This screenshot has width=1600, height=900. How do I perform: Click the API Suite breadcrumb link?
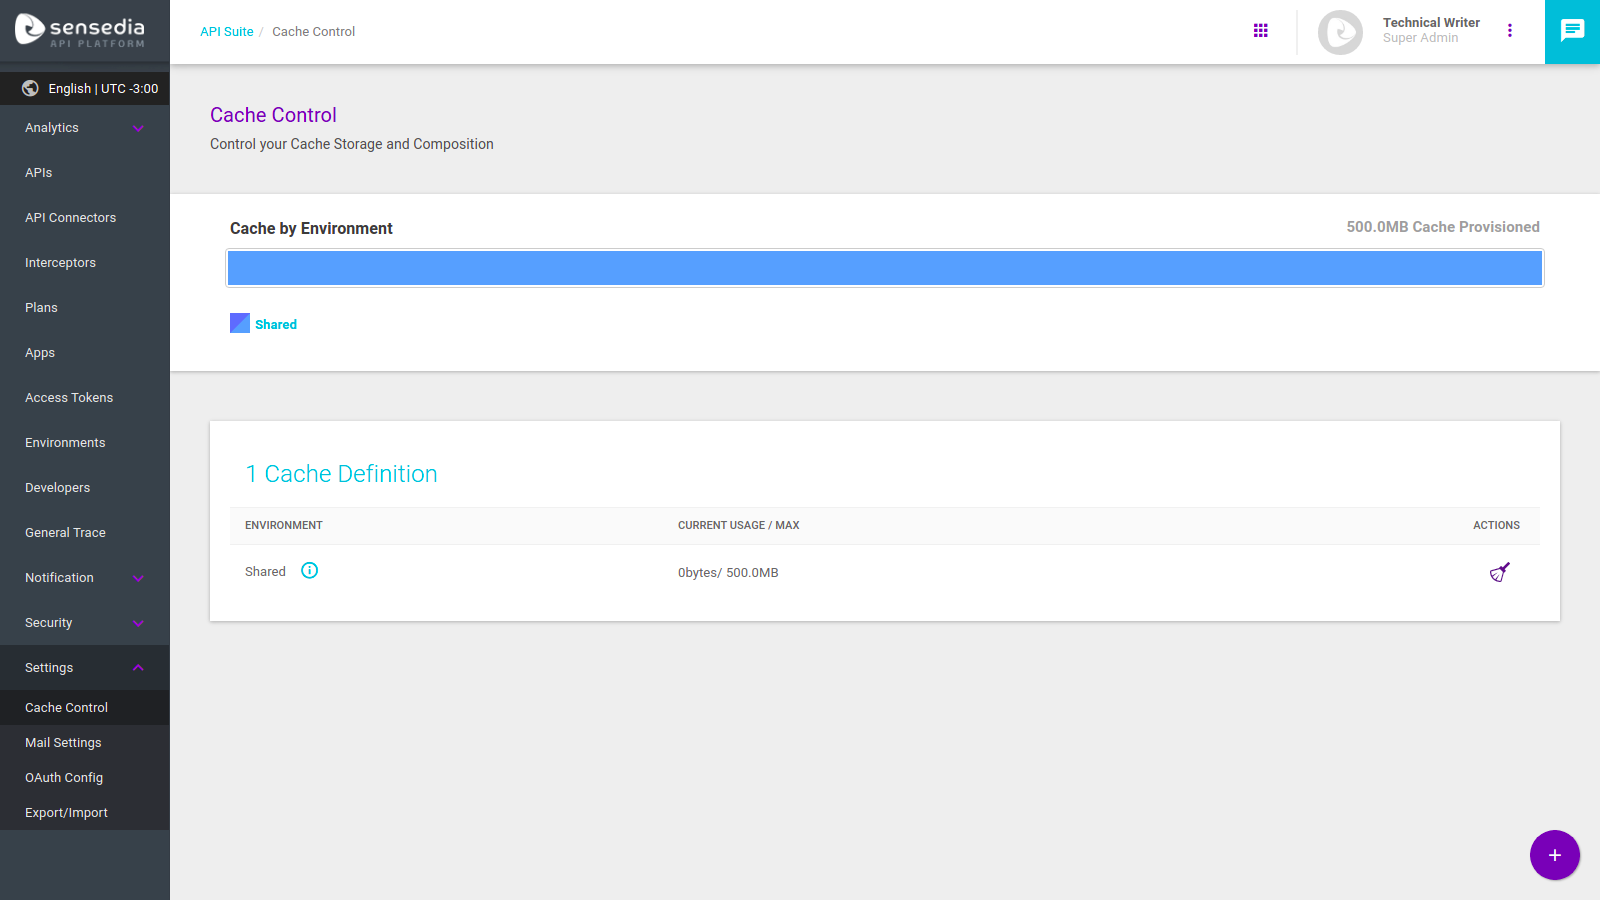point(226,32)
